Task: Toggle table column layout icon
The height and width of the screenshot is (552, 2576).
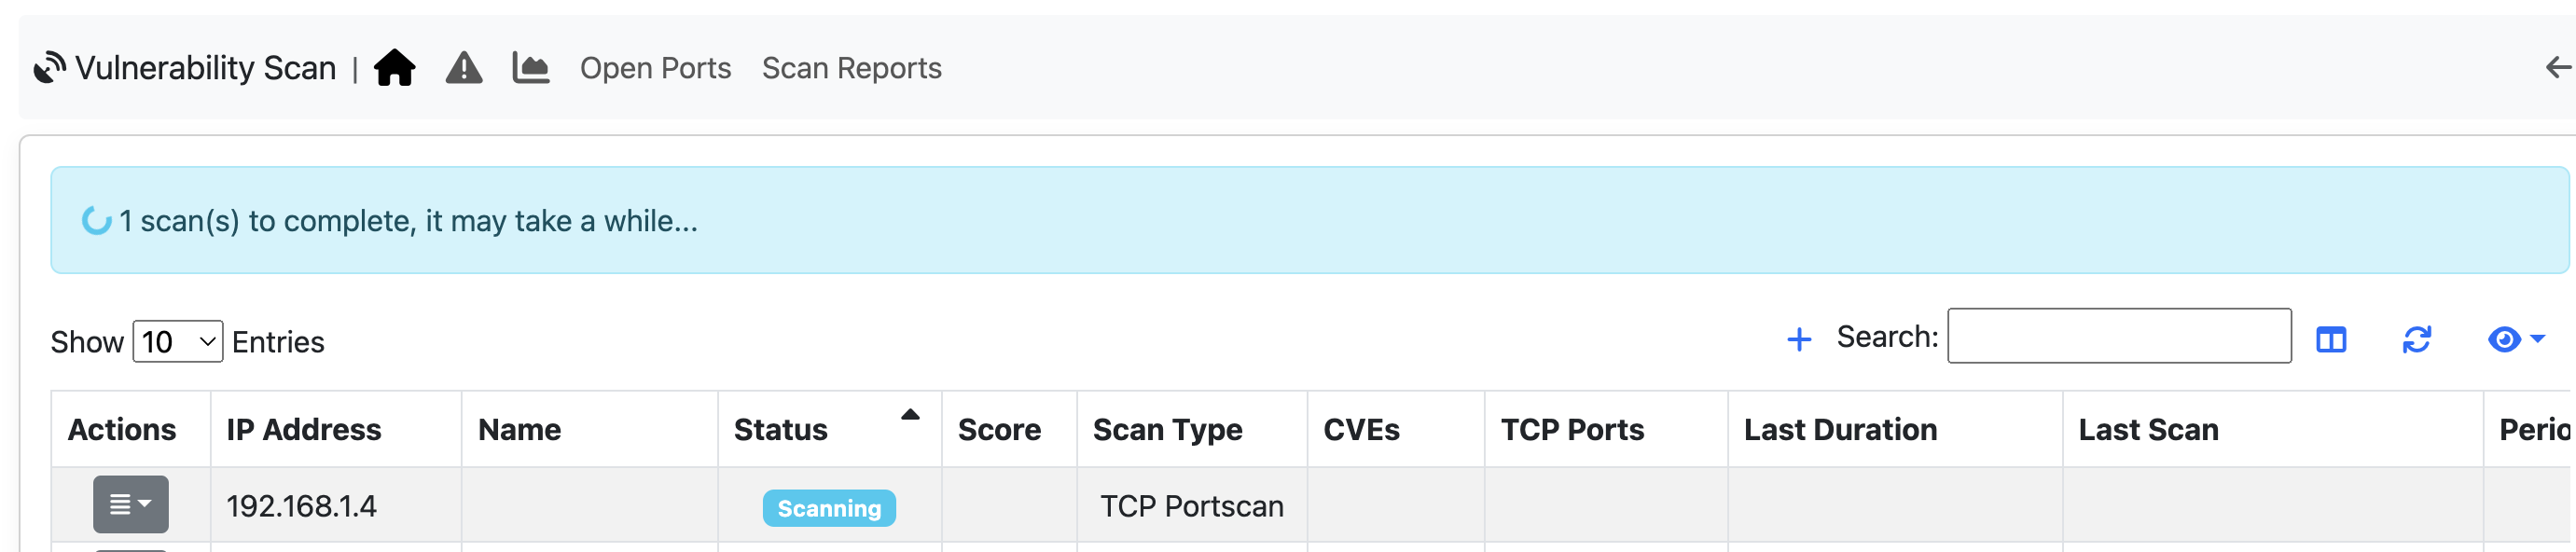Action: [x=2332, y=340]
